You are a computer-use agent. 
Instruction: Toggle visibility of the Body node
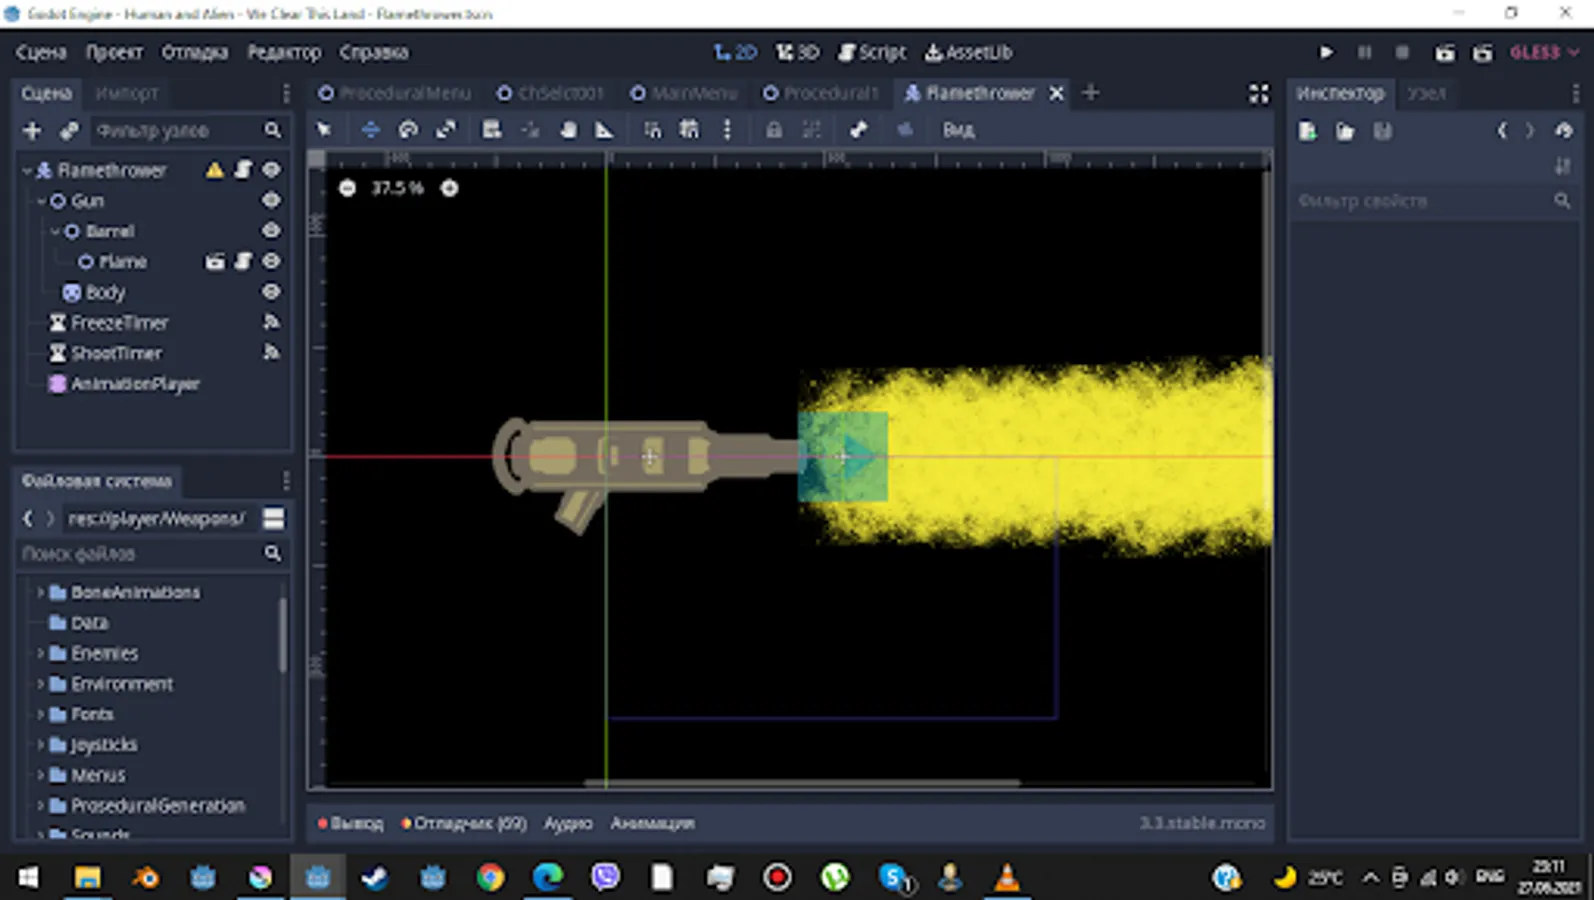271,292
